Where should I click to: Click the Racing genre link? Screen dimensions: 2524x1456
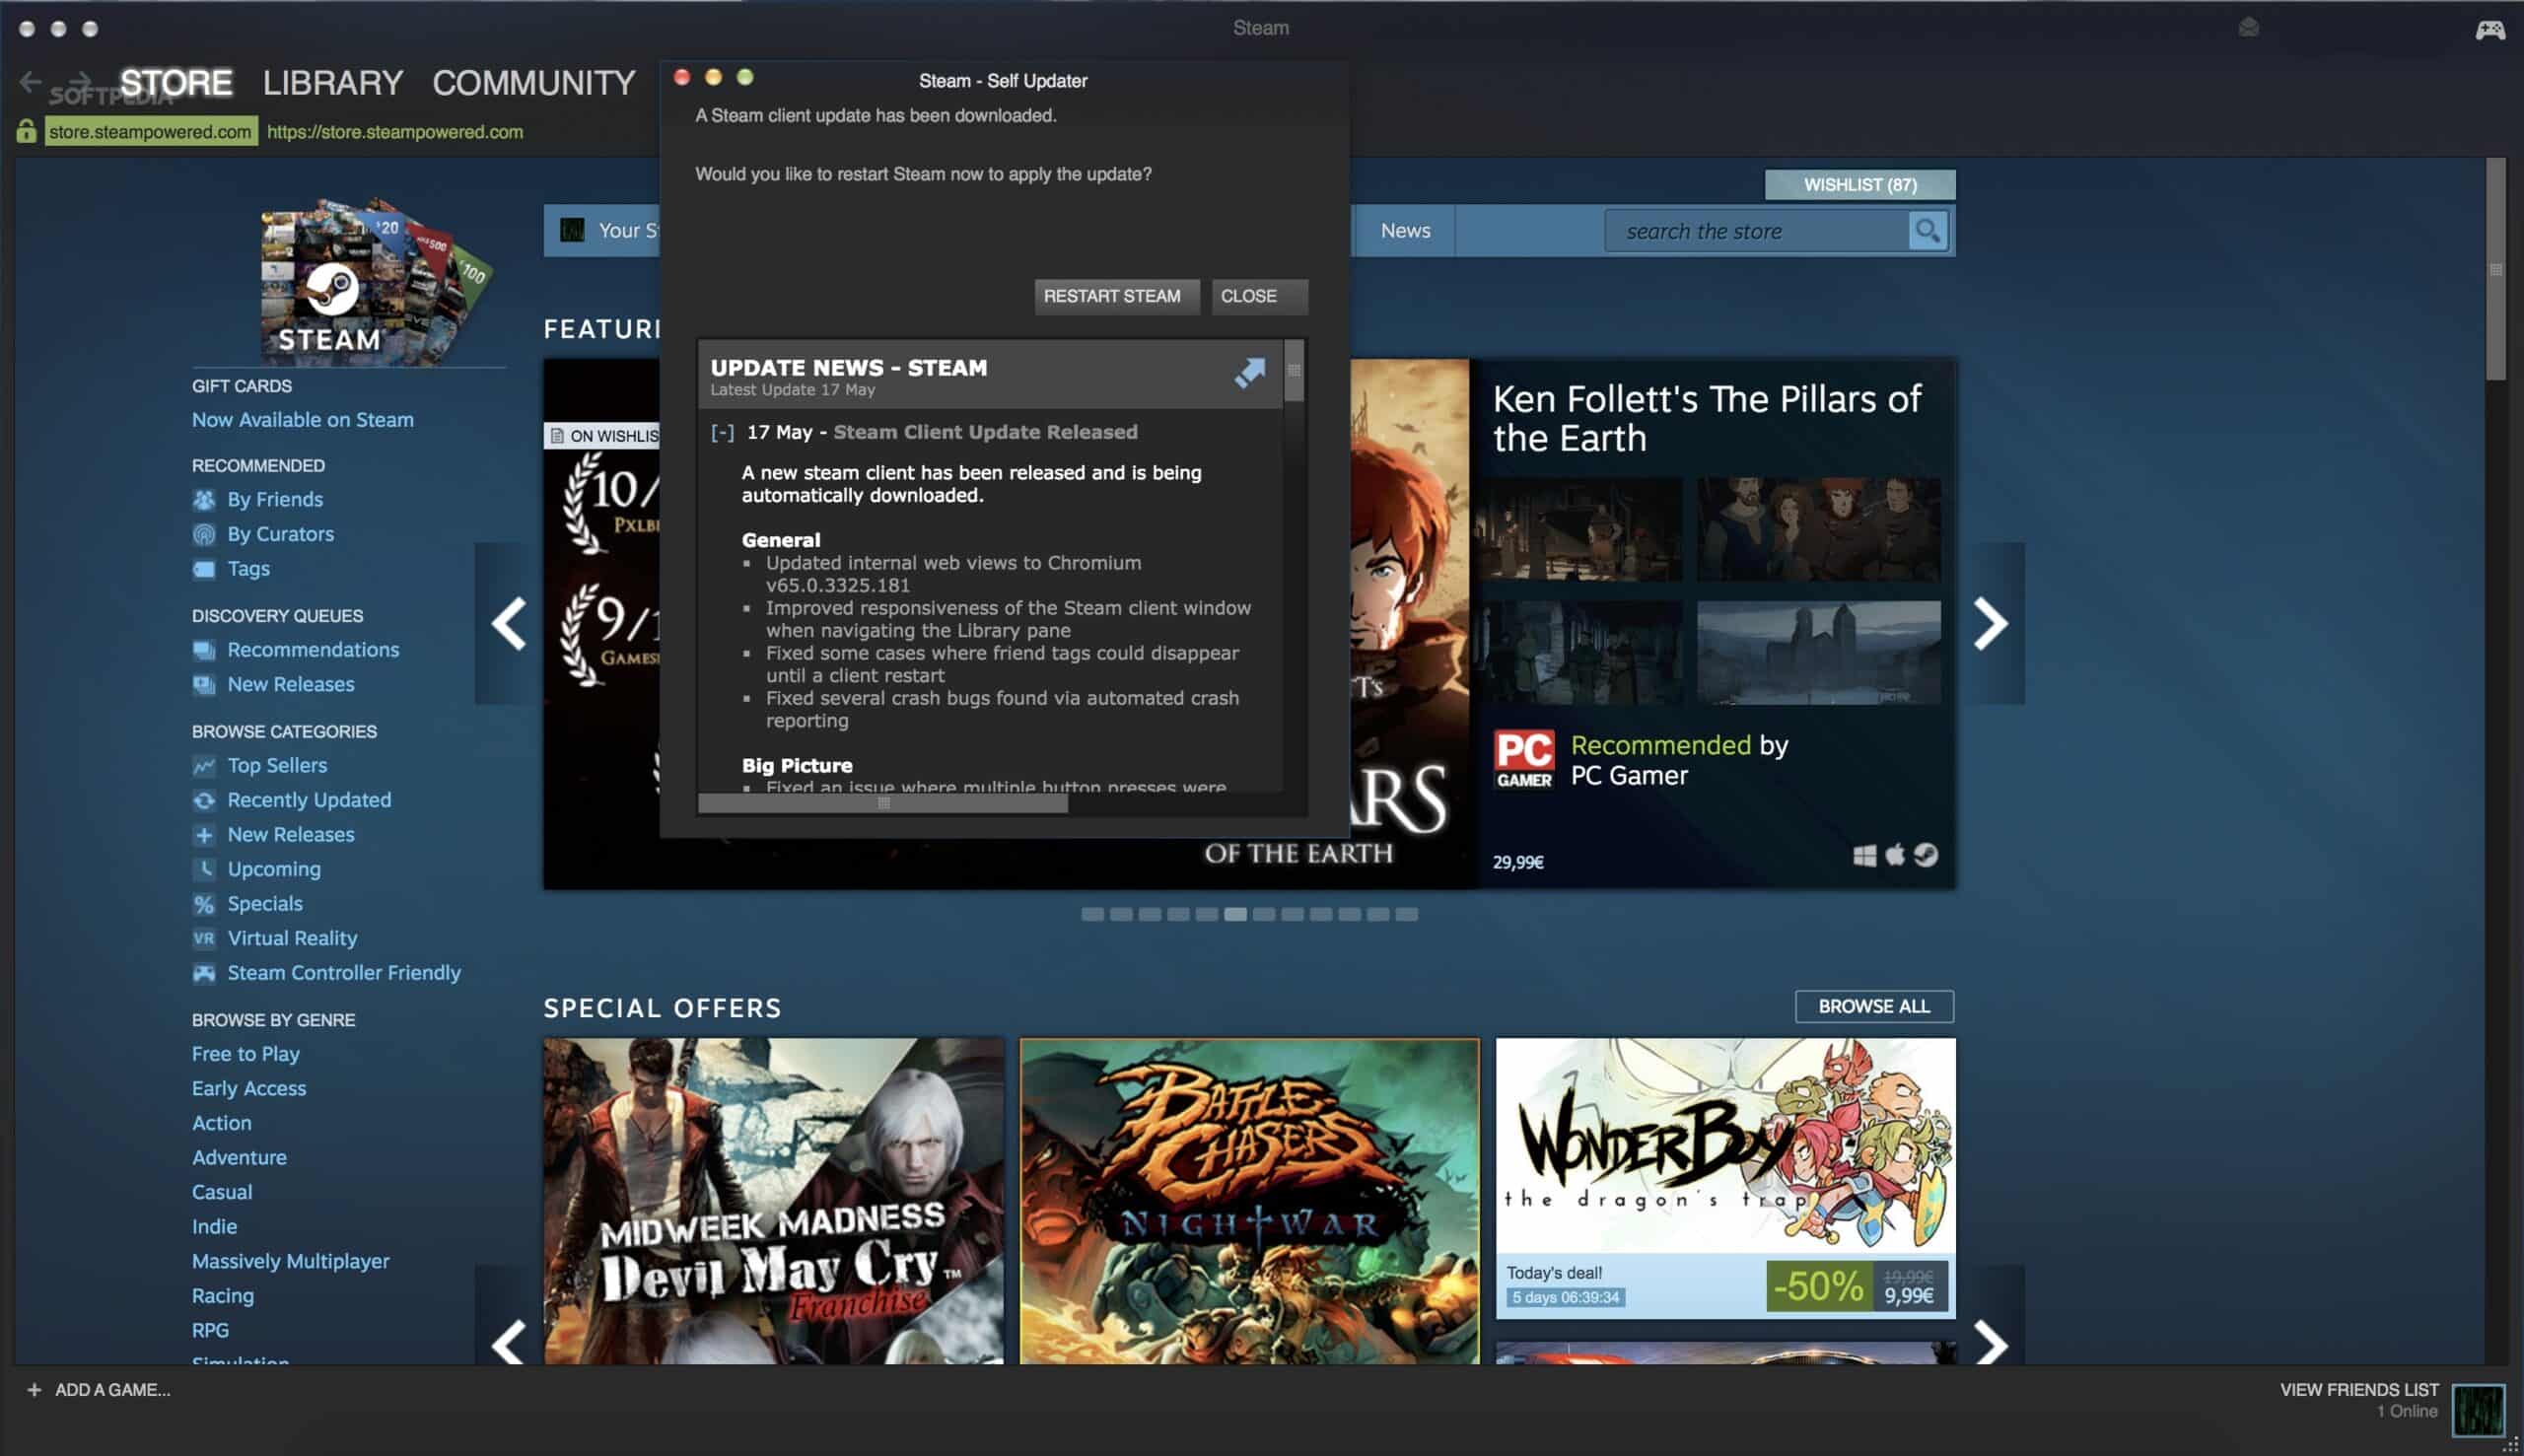pyautogui.click(x=223, y=1296)
